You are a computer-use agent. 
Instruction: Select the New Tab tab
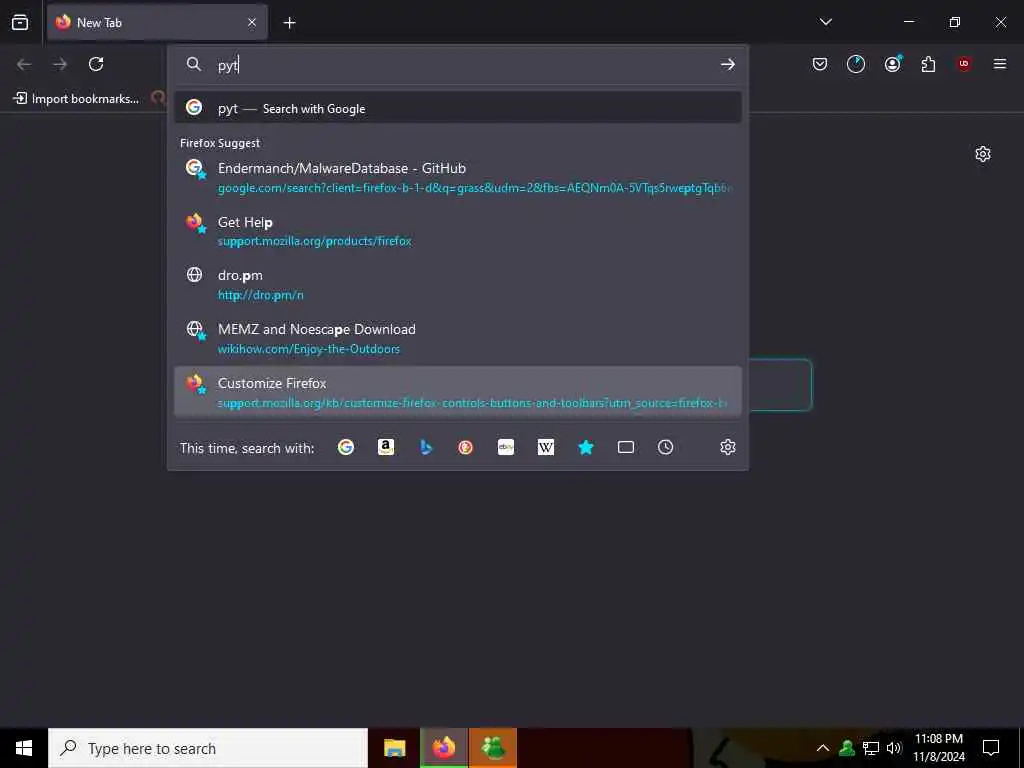coord(157,22)
